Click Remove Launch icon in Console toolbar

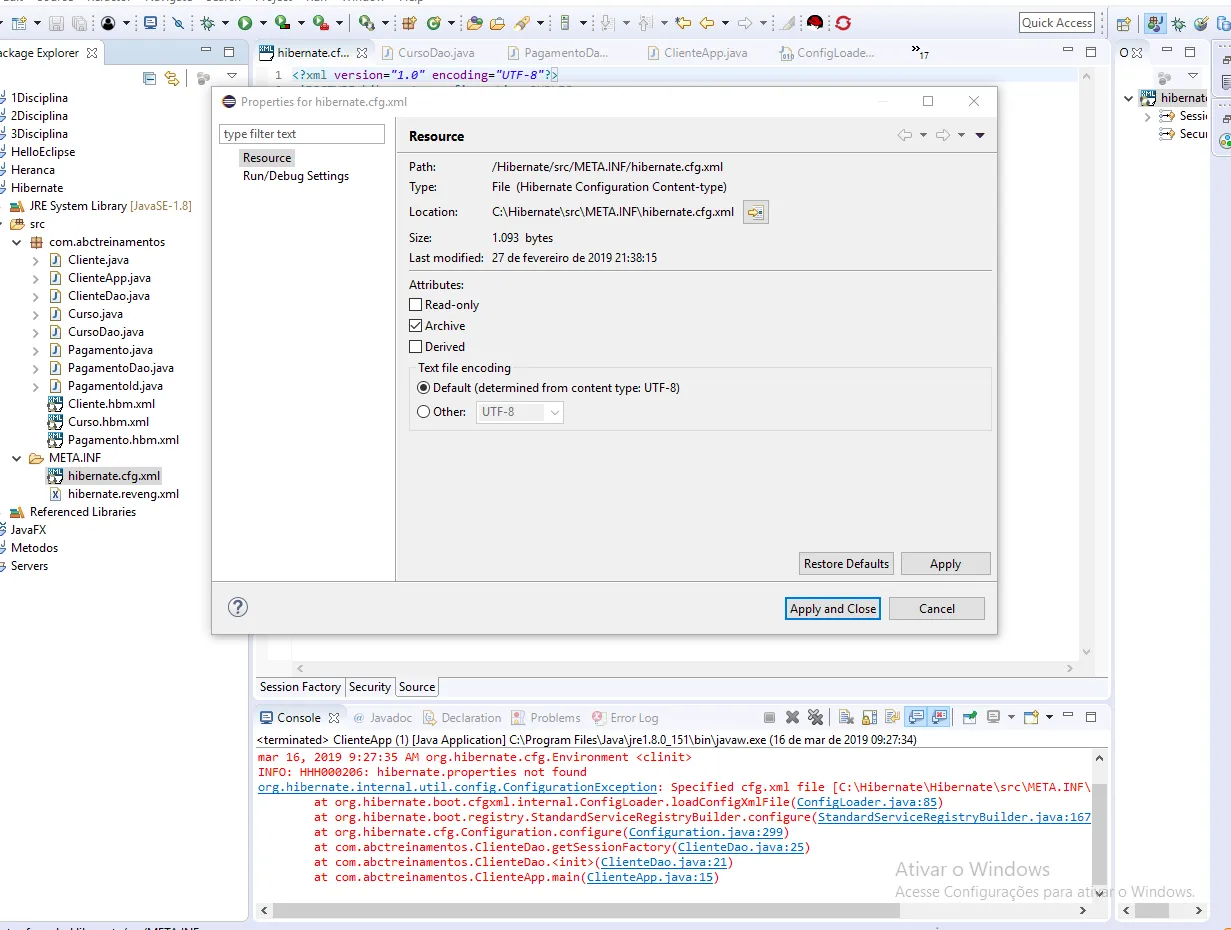tap(792, 717)
